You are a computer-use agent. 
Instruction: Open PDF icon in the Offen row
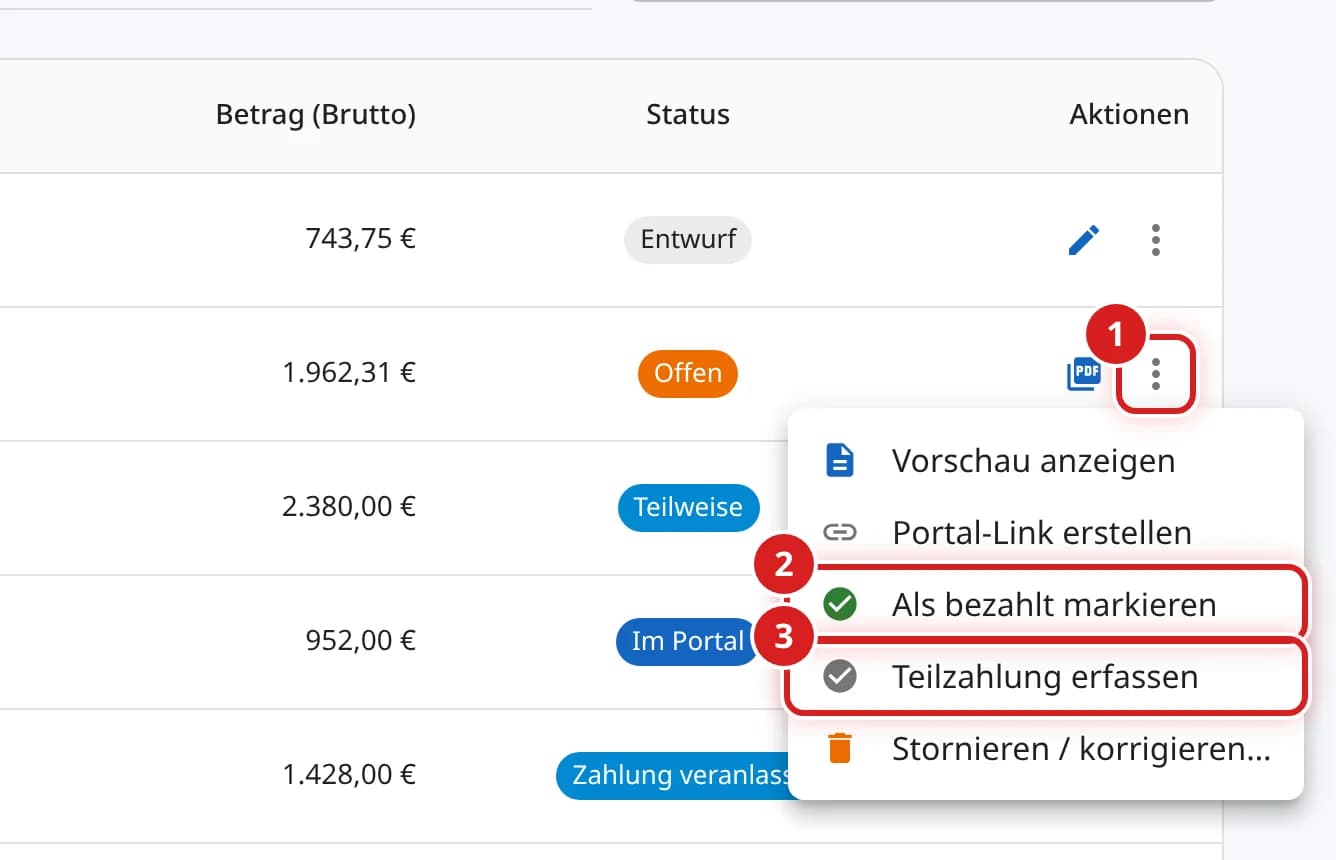click(x=1084, y=374)
